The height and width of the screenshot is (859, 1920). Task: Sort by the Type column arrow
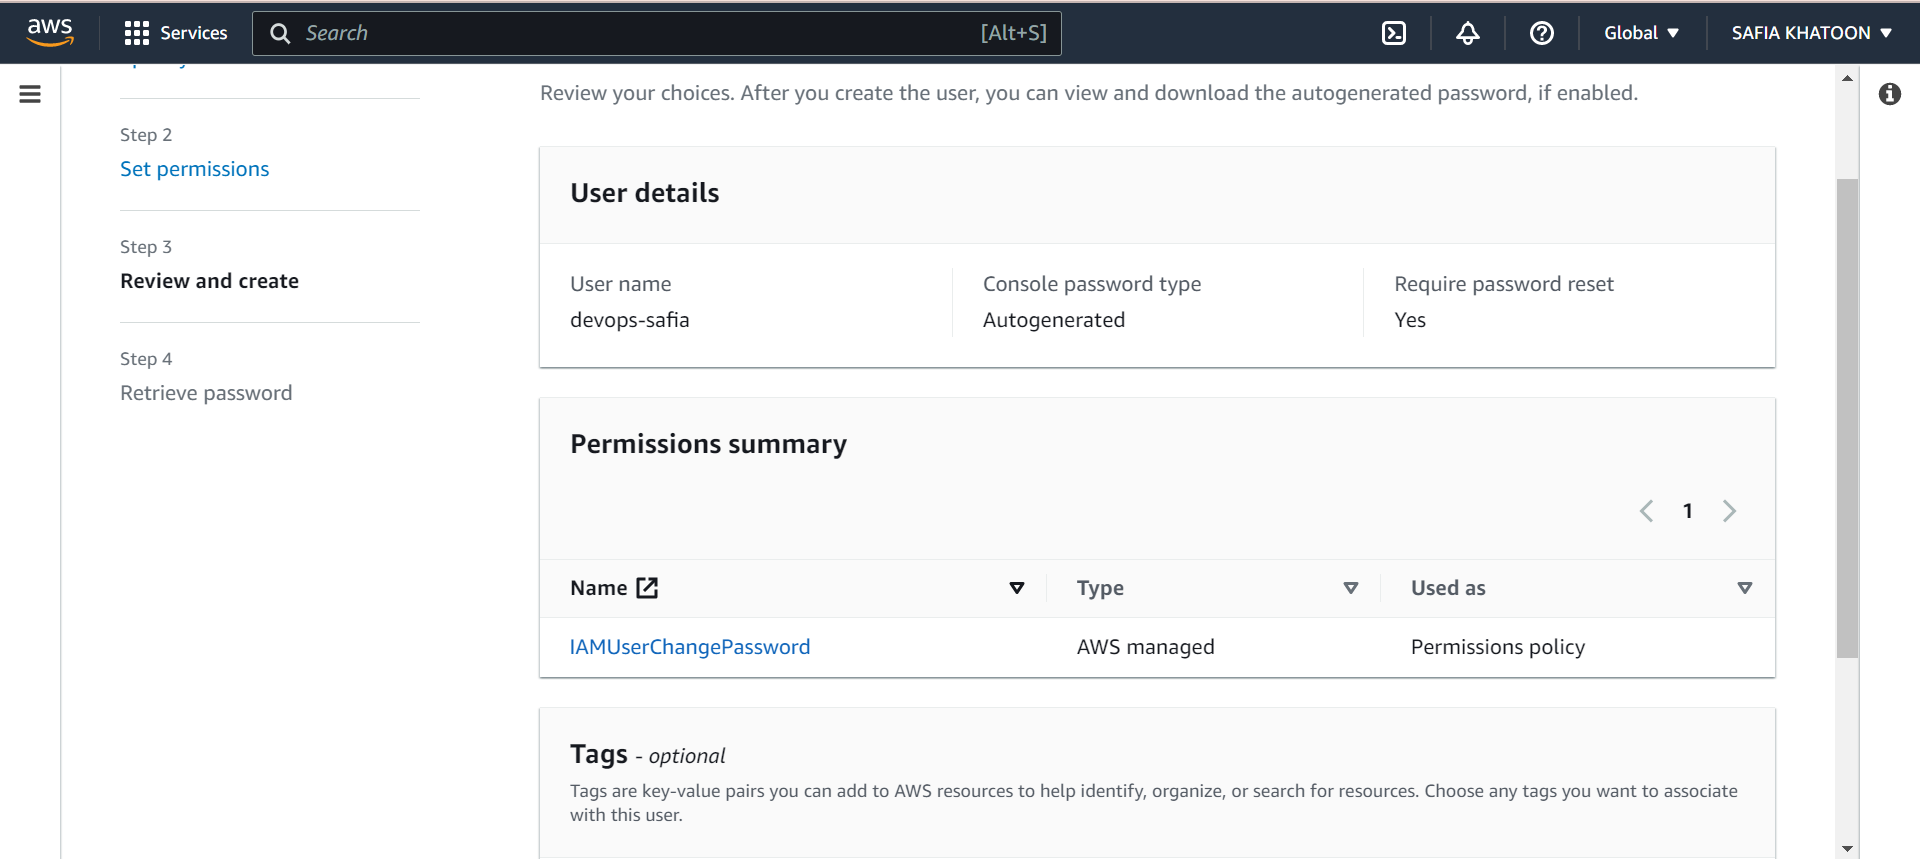pos(1351,588)
